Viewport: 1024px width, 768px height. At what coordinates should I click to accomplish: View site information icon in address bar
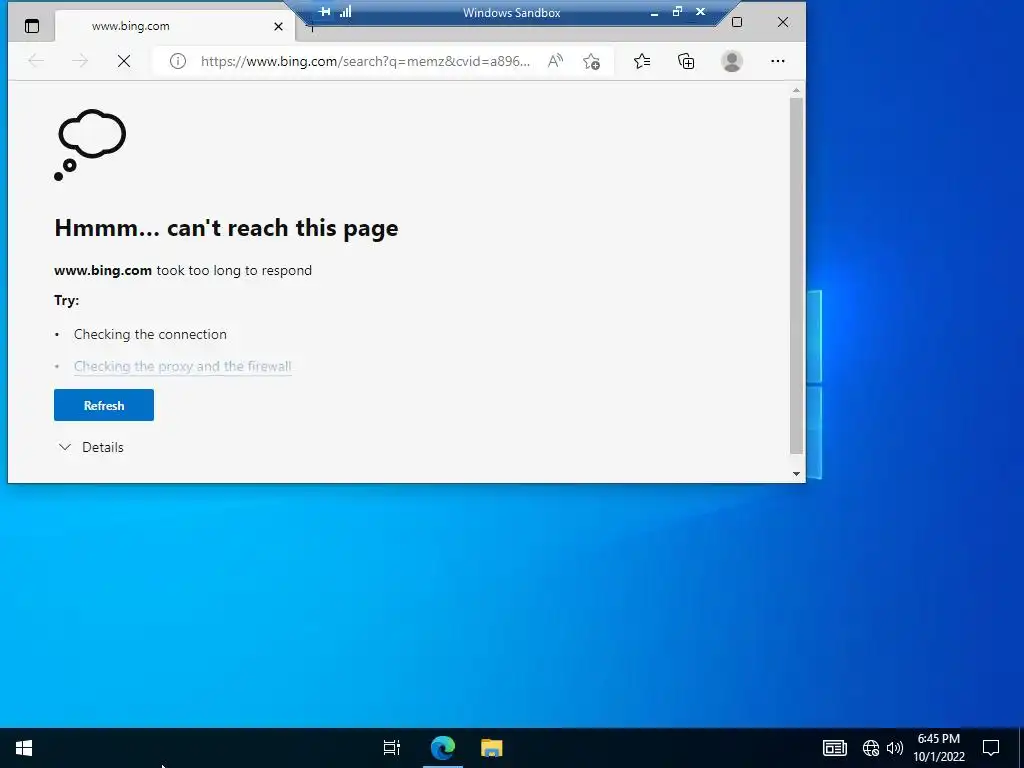178,61
